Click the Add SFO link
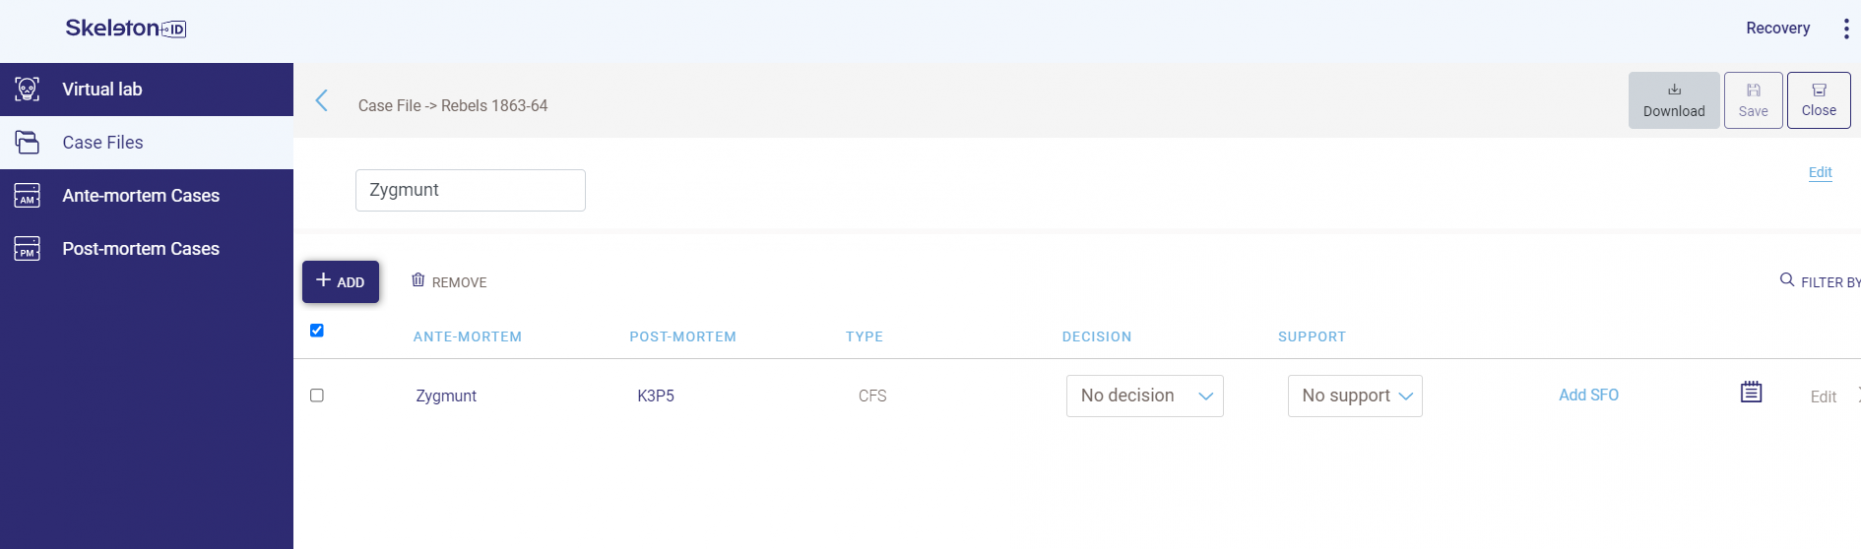 click(x=1588, y=395)
